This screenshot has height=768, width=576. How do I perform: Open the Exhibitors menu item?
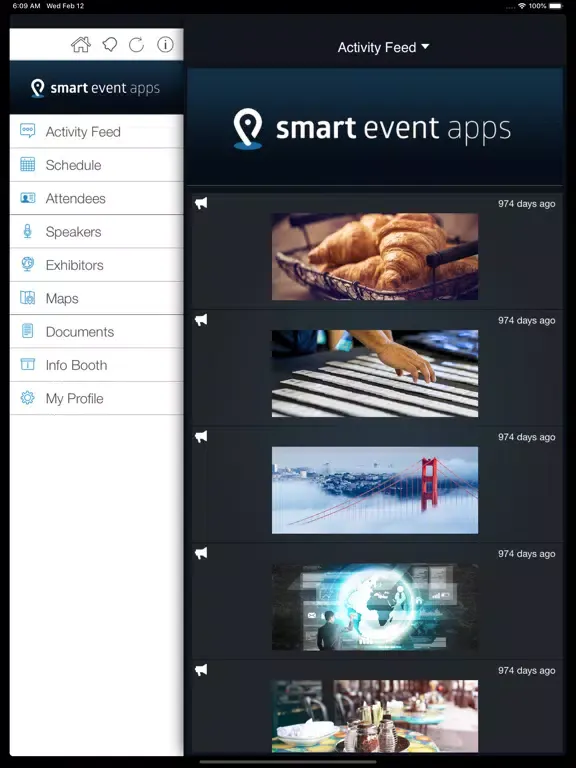click(x=96, y=265)
